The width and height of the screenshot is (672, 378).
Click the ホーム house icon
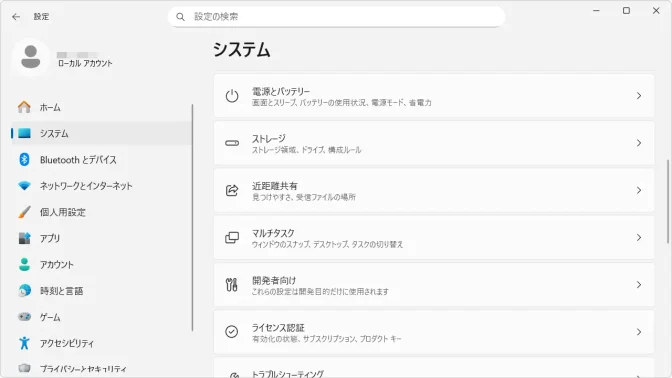24,107
